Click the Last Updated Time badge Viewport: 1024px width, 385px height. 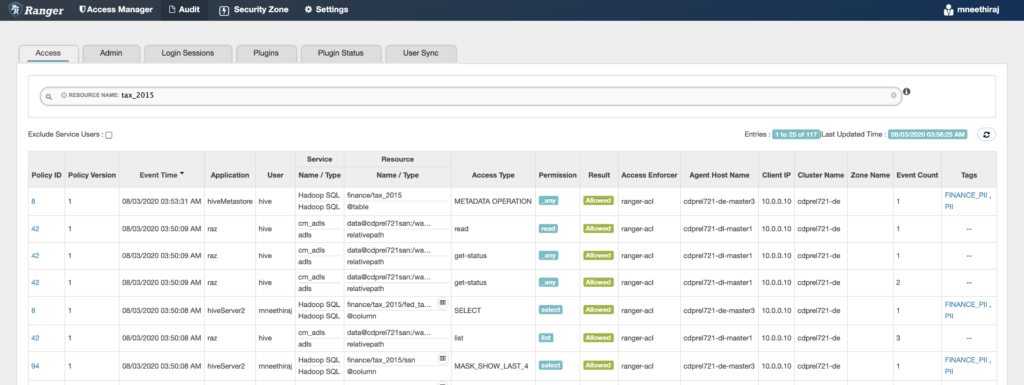(x=927, y=134)
